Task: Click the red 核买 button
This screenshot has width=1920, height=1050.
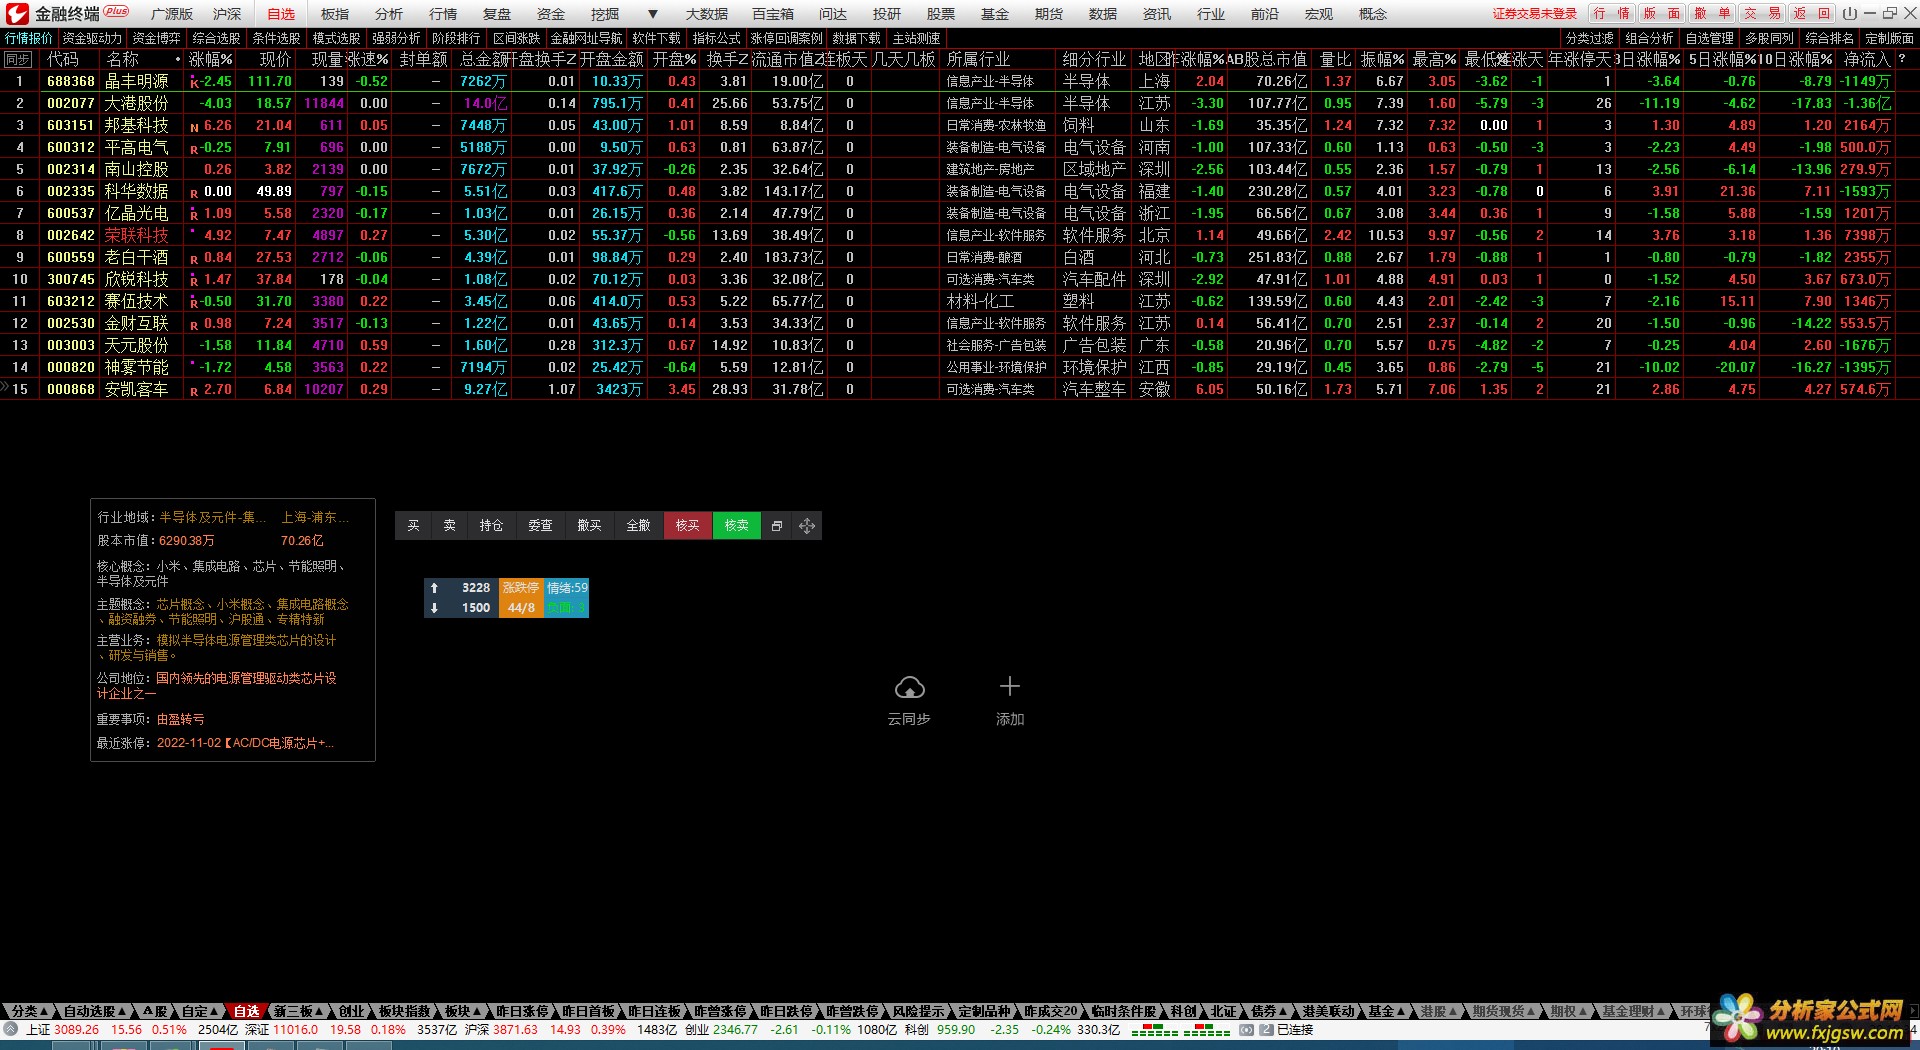Action: click(687, 526)
